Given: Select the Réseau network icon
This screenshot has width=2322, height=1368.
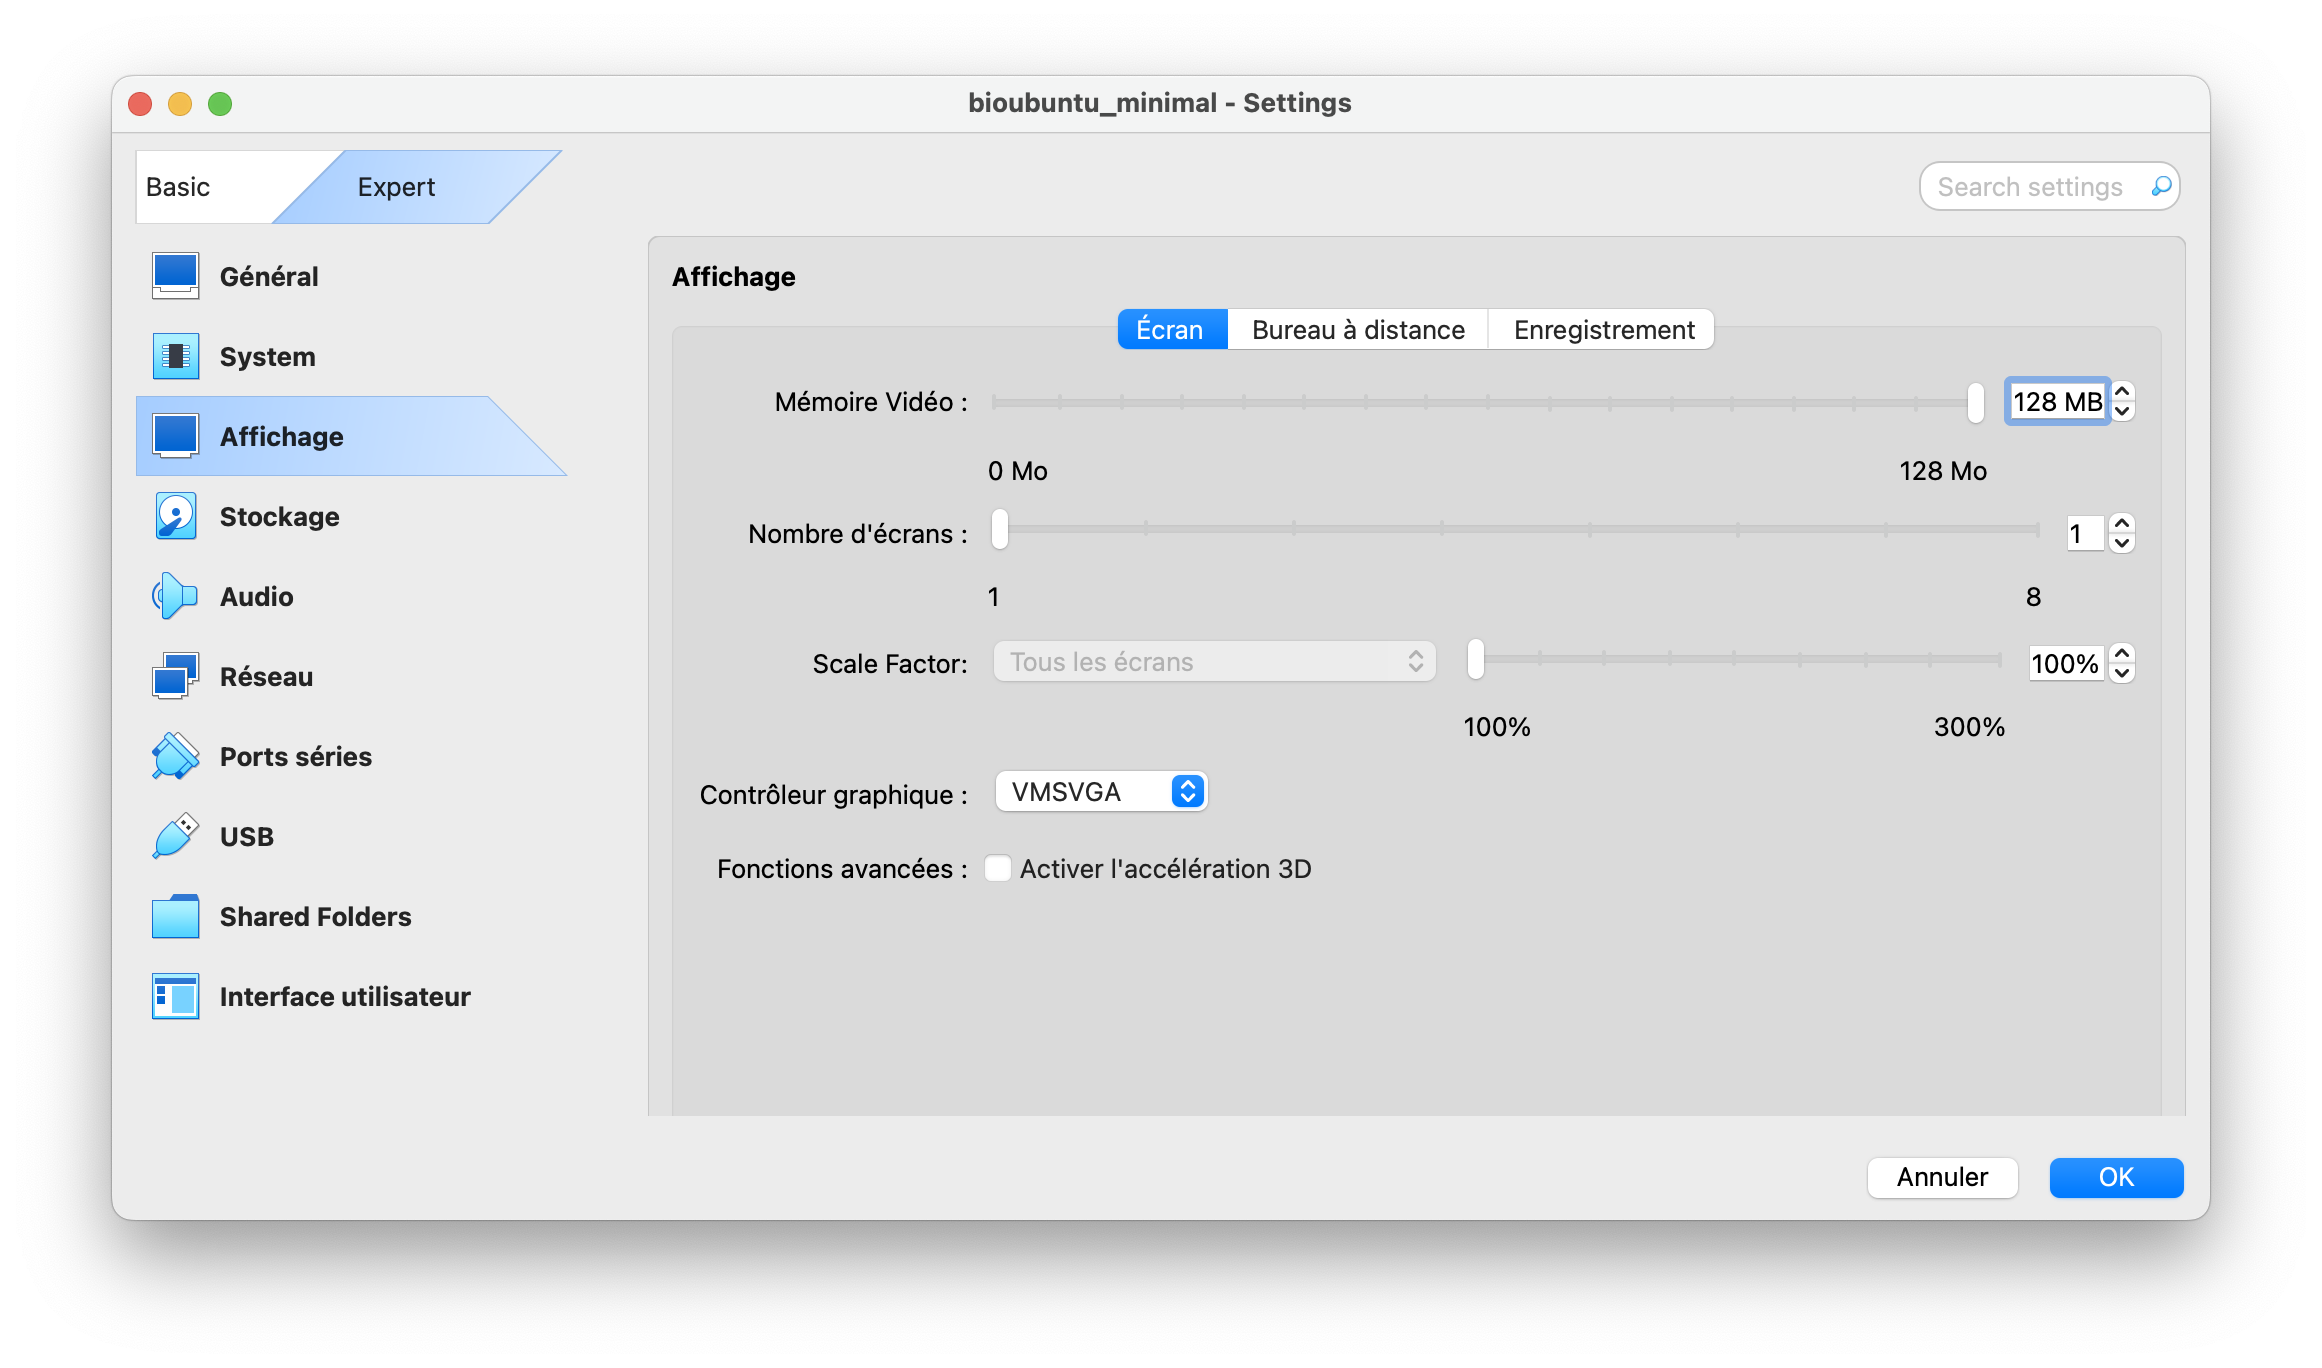Looking at the screenshot, I should pyautogui.click(x=175, y=676).
